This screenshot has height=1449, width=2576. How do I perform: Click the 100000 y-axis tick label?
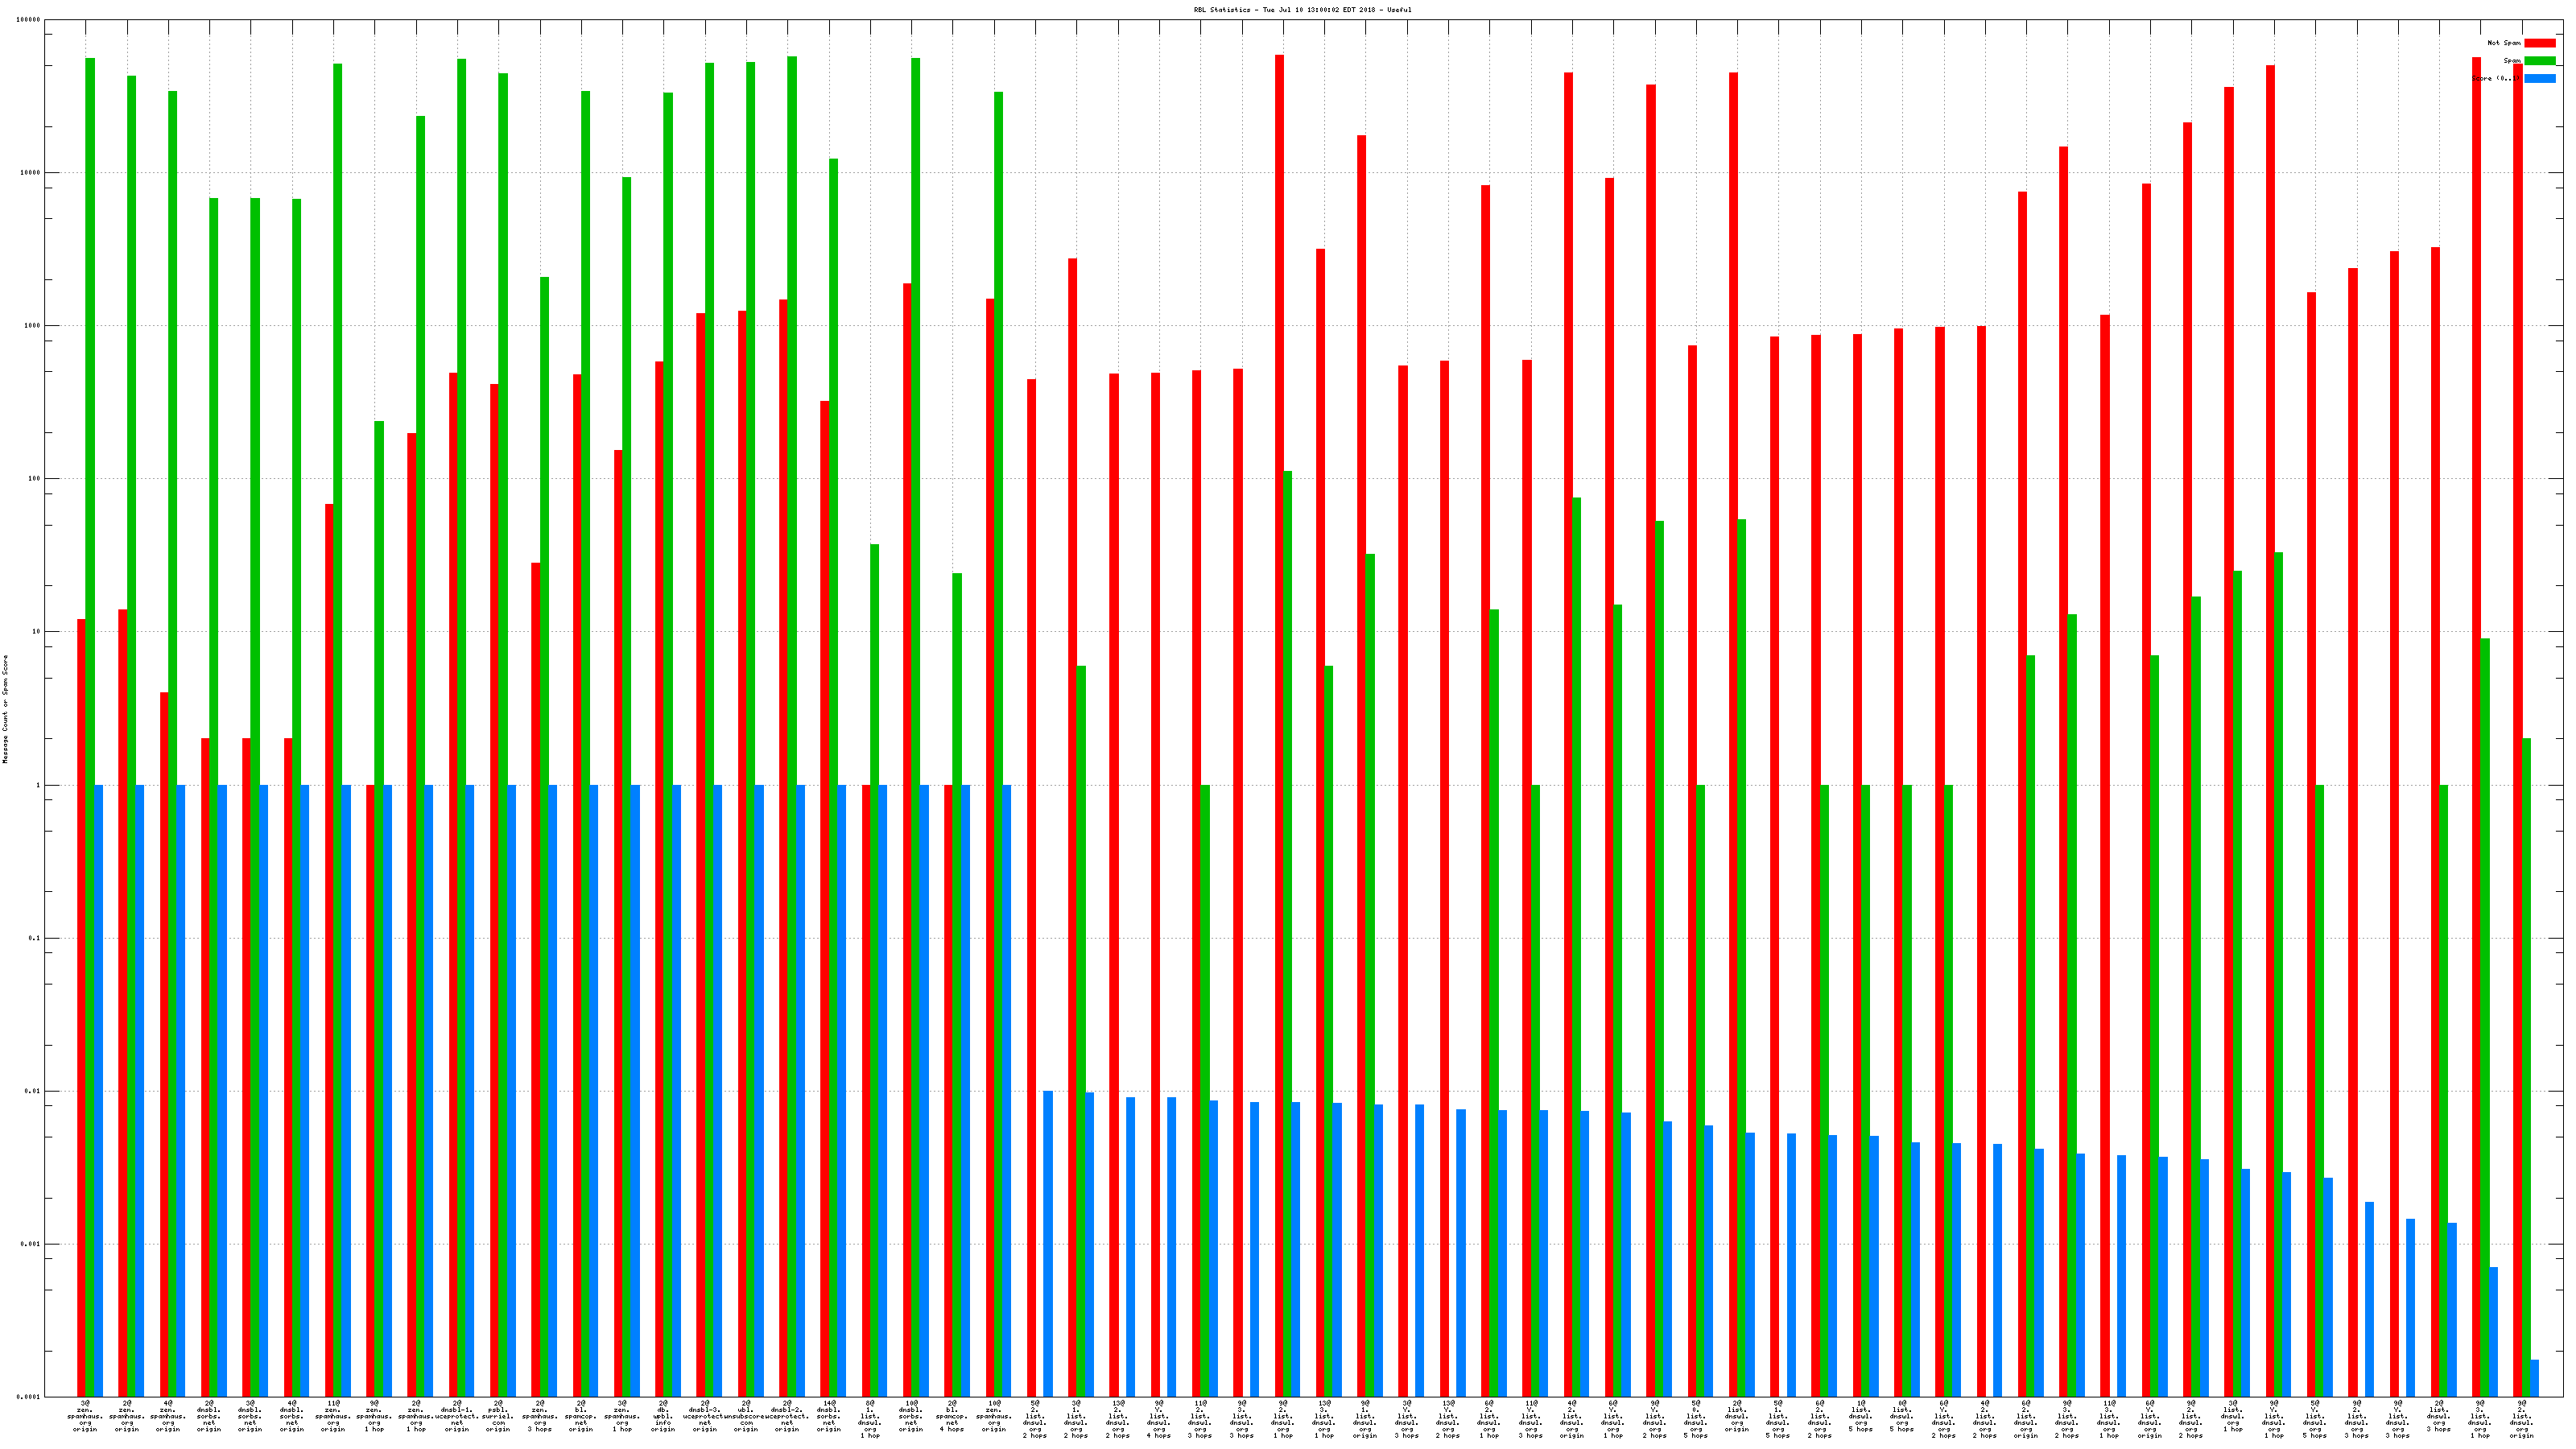pos(29,20)
